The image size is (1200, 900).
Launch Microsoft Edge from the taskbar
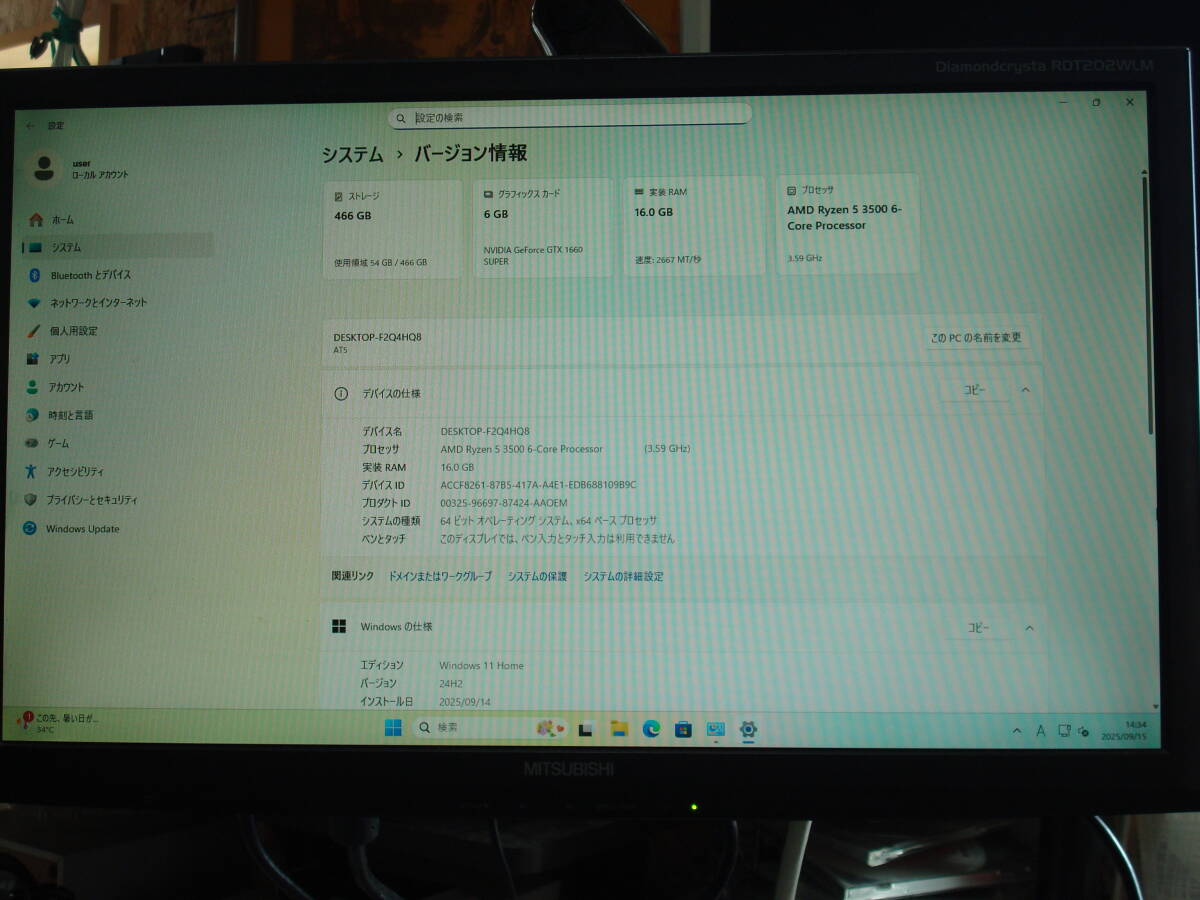coord(651,729)
